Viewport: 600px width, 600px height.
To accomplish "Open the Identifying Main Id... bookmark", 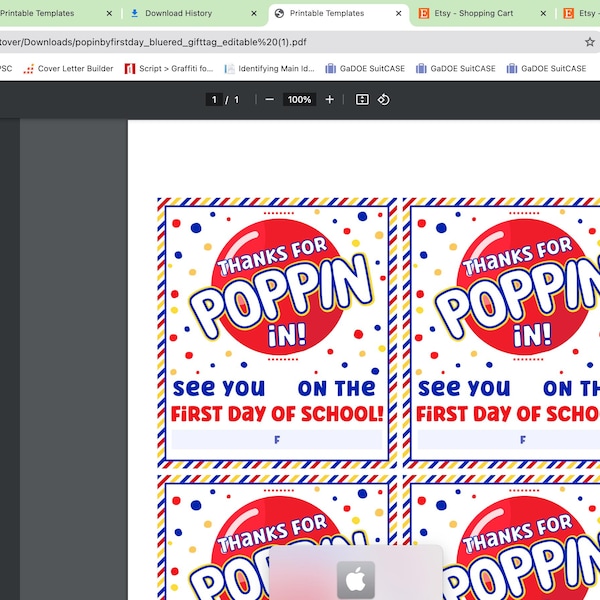I will pyautogui.click(x=269, y=68).
